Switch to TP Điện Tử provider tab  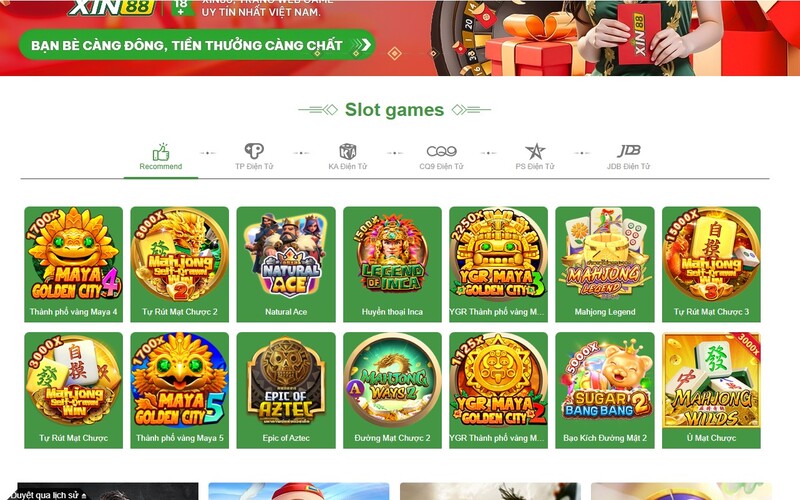point(254,157)
